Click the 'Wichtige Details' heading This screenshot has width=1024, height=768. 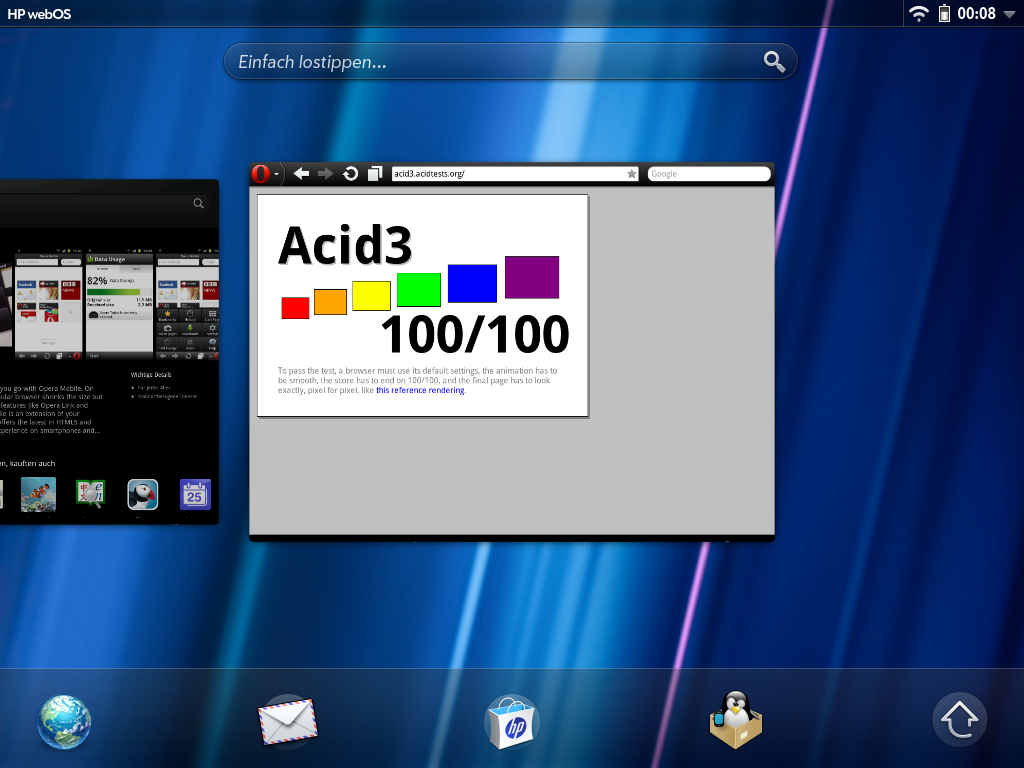tap(151, 375)
